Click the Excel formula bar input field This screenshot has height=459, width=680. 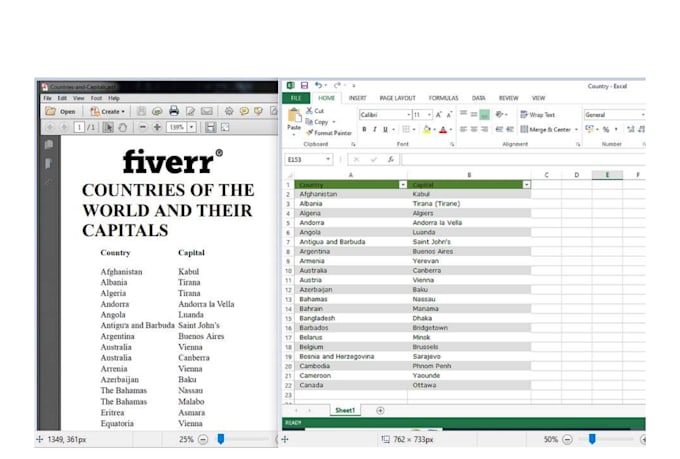523,159
